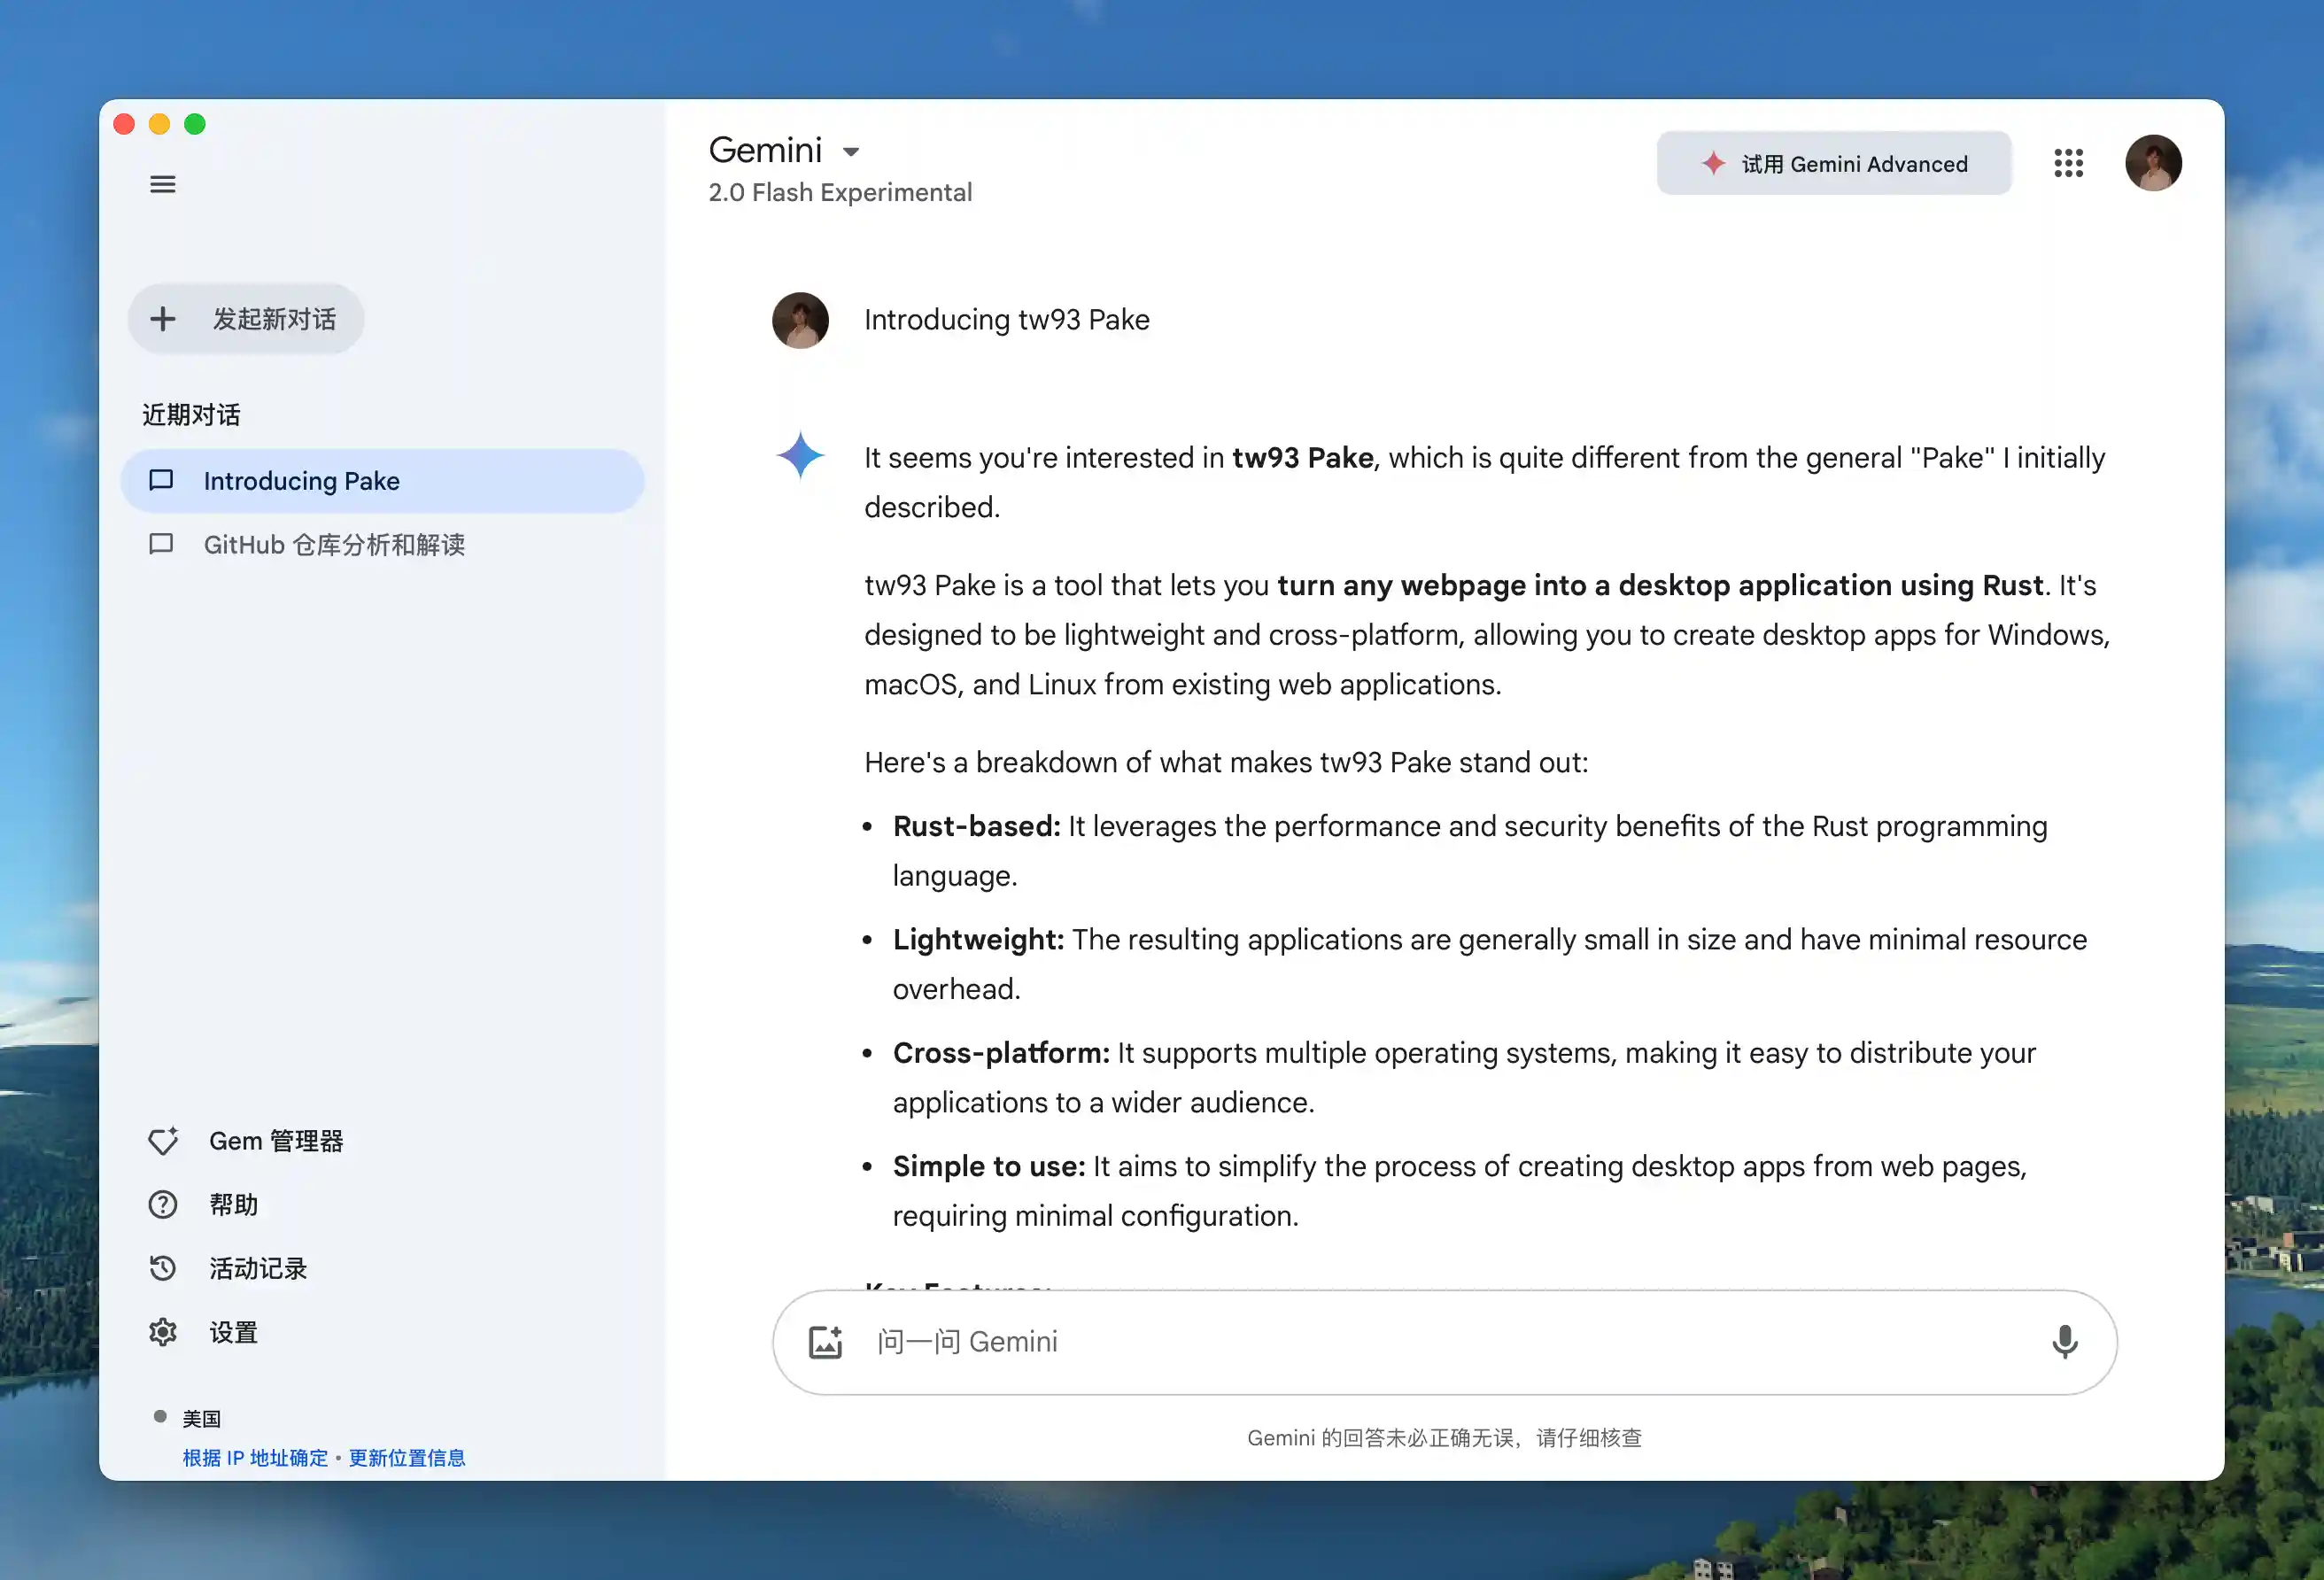This screenshot has width=2324, height=1580.
Task: Click the upload image icon in prompt box
Action: [825, 1342]
